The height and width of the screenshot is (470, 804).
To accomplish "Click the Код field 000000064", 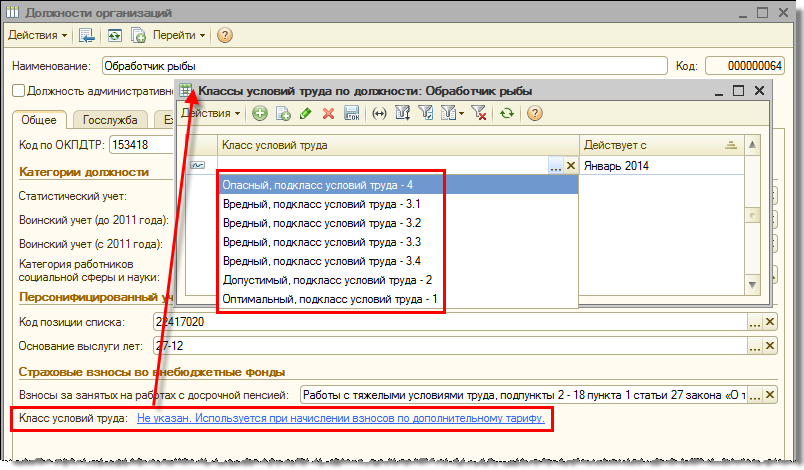I will click(745, 66).
